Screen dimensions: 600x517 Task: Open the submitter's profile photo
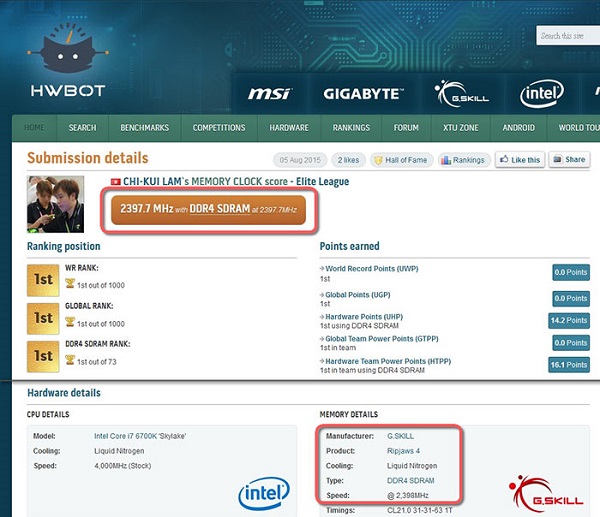coord(55,204)
